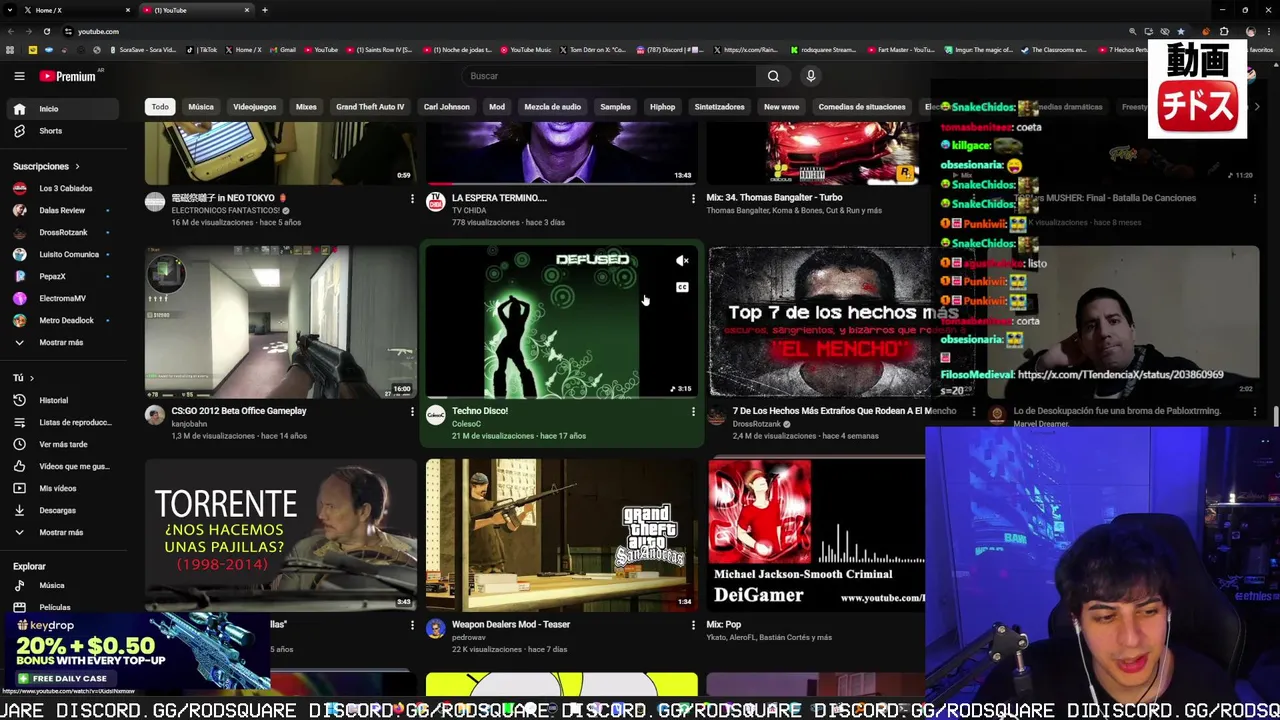This screenshot has height=720, width=1280.
Task: Open the YouTube hamburger guide menu
Action: [x=19, y=76]
